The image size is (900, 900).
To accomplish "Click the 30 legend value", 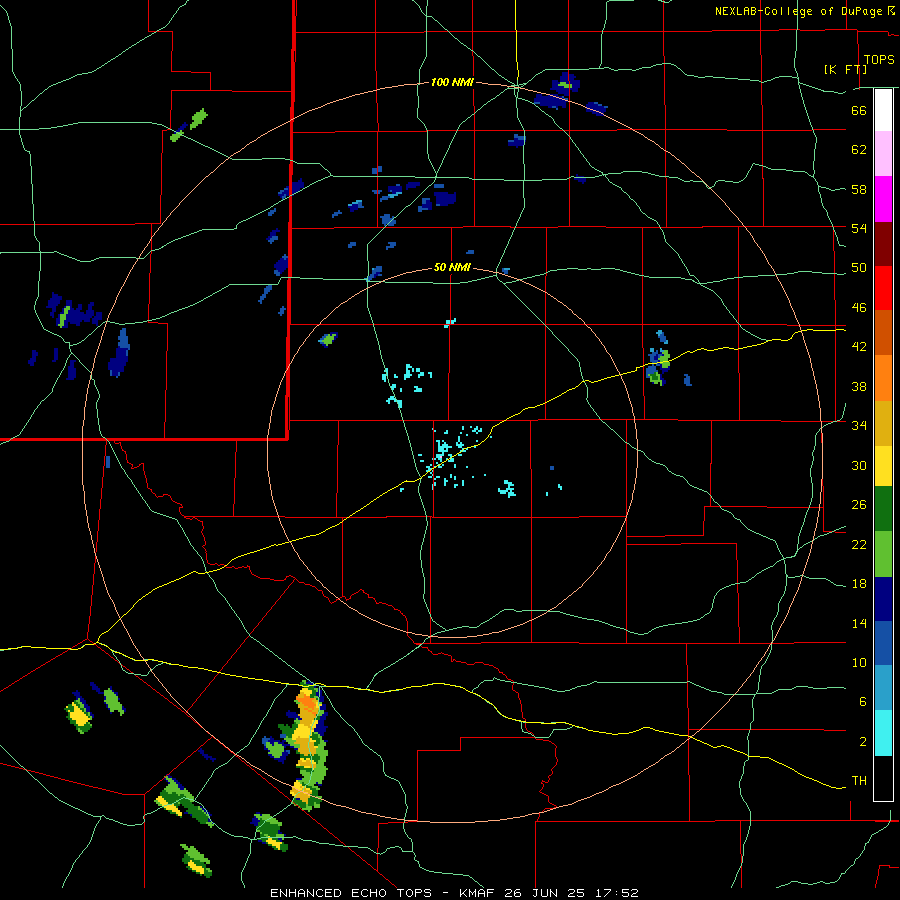I will tap(859, 465).
